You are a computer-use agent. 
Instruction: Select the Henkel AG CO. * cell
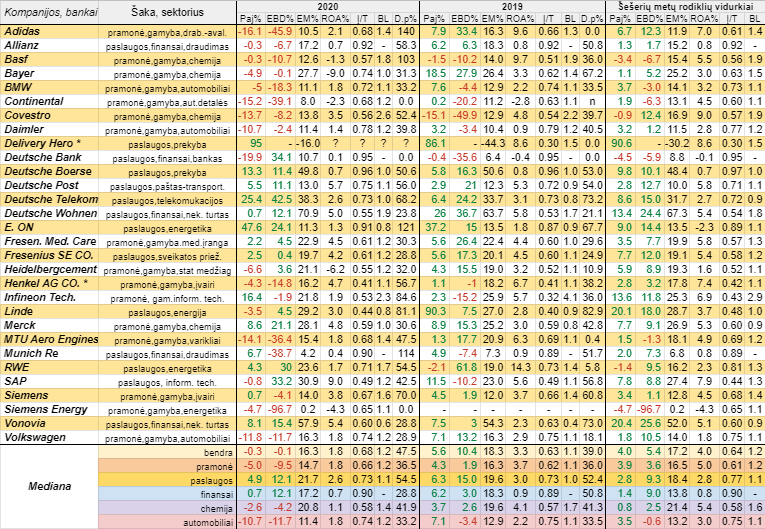pyautogui.click(x=50, y=284)
